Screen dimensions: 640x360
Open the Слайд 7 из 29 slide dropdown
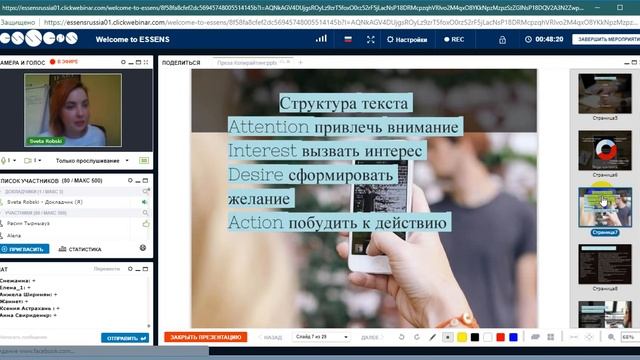click(322, 337)
